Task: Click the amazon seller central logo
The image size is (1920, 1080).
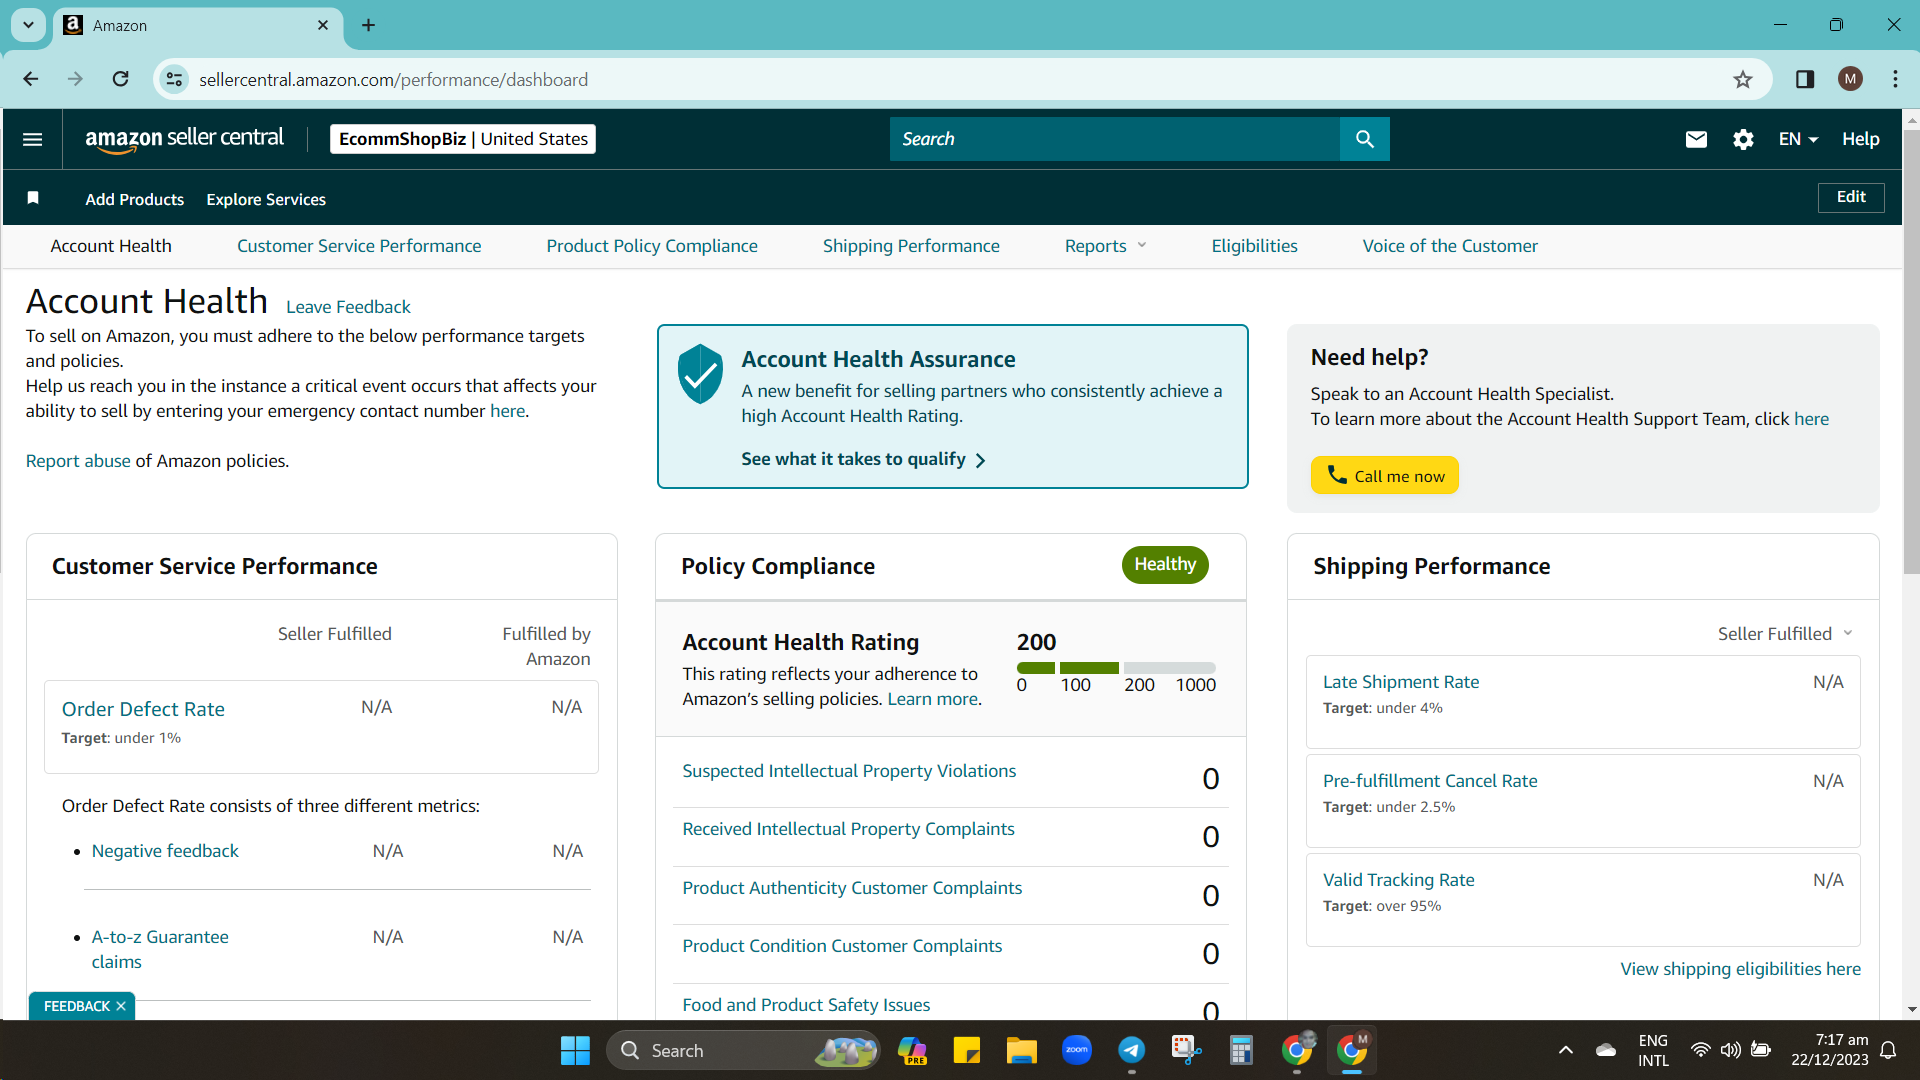Action: click(184, 139)
